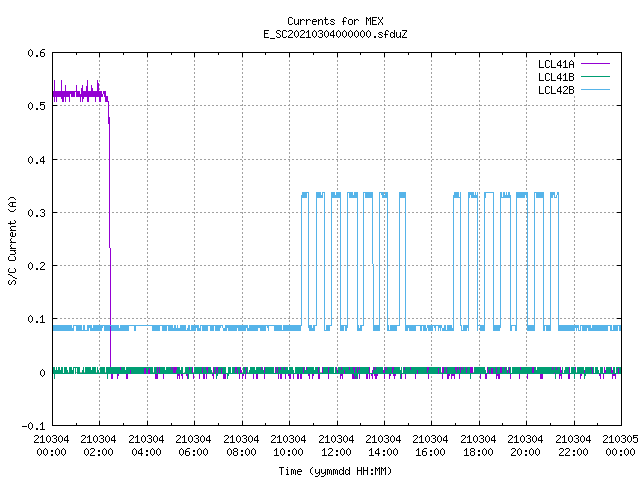The height and width of the screenshot is (480, 640).
Task: Click the x-axis tick 210304 00:00
Action: point(51,446)
